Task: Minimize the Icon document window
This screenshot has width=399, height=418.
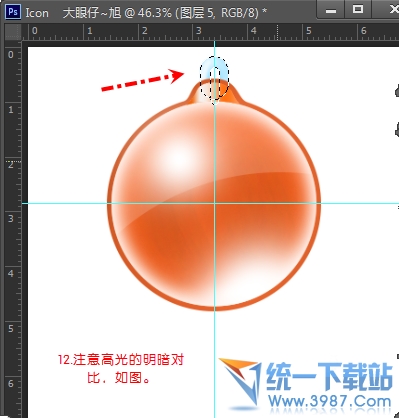Action: tap(331, 10)
